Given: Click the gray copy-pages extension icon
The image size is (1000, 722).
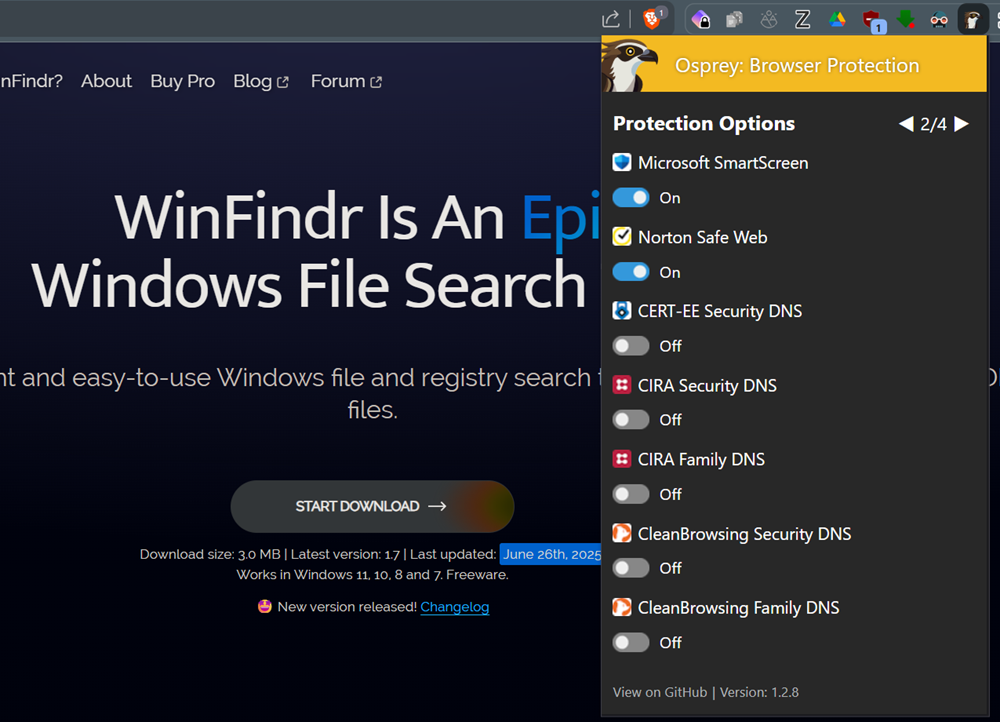Looking at the screenshot, I should 735,20.
